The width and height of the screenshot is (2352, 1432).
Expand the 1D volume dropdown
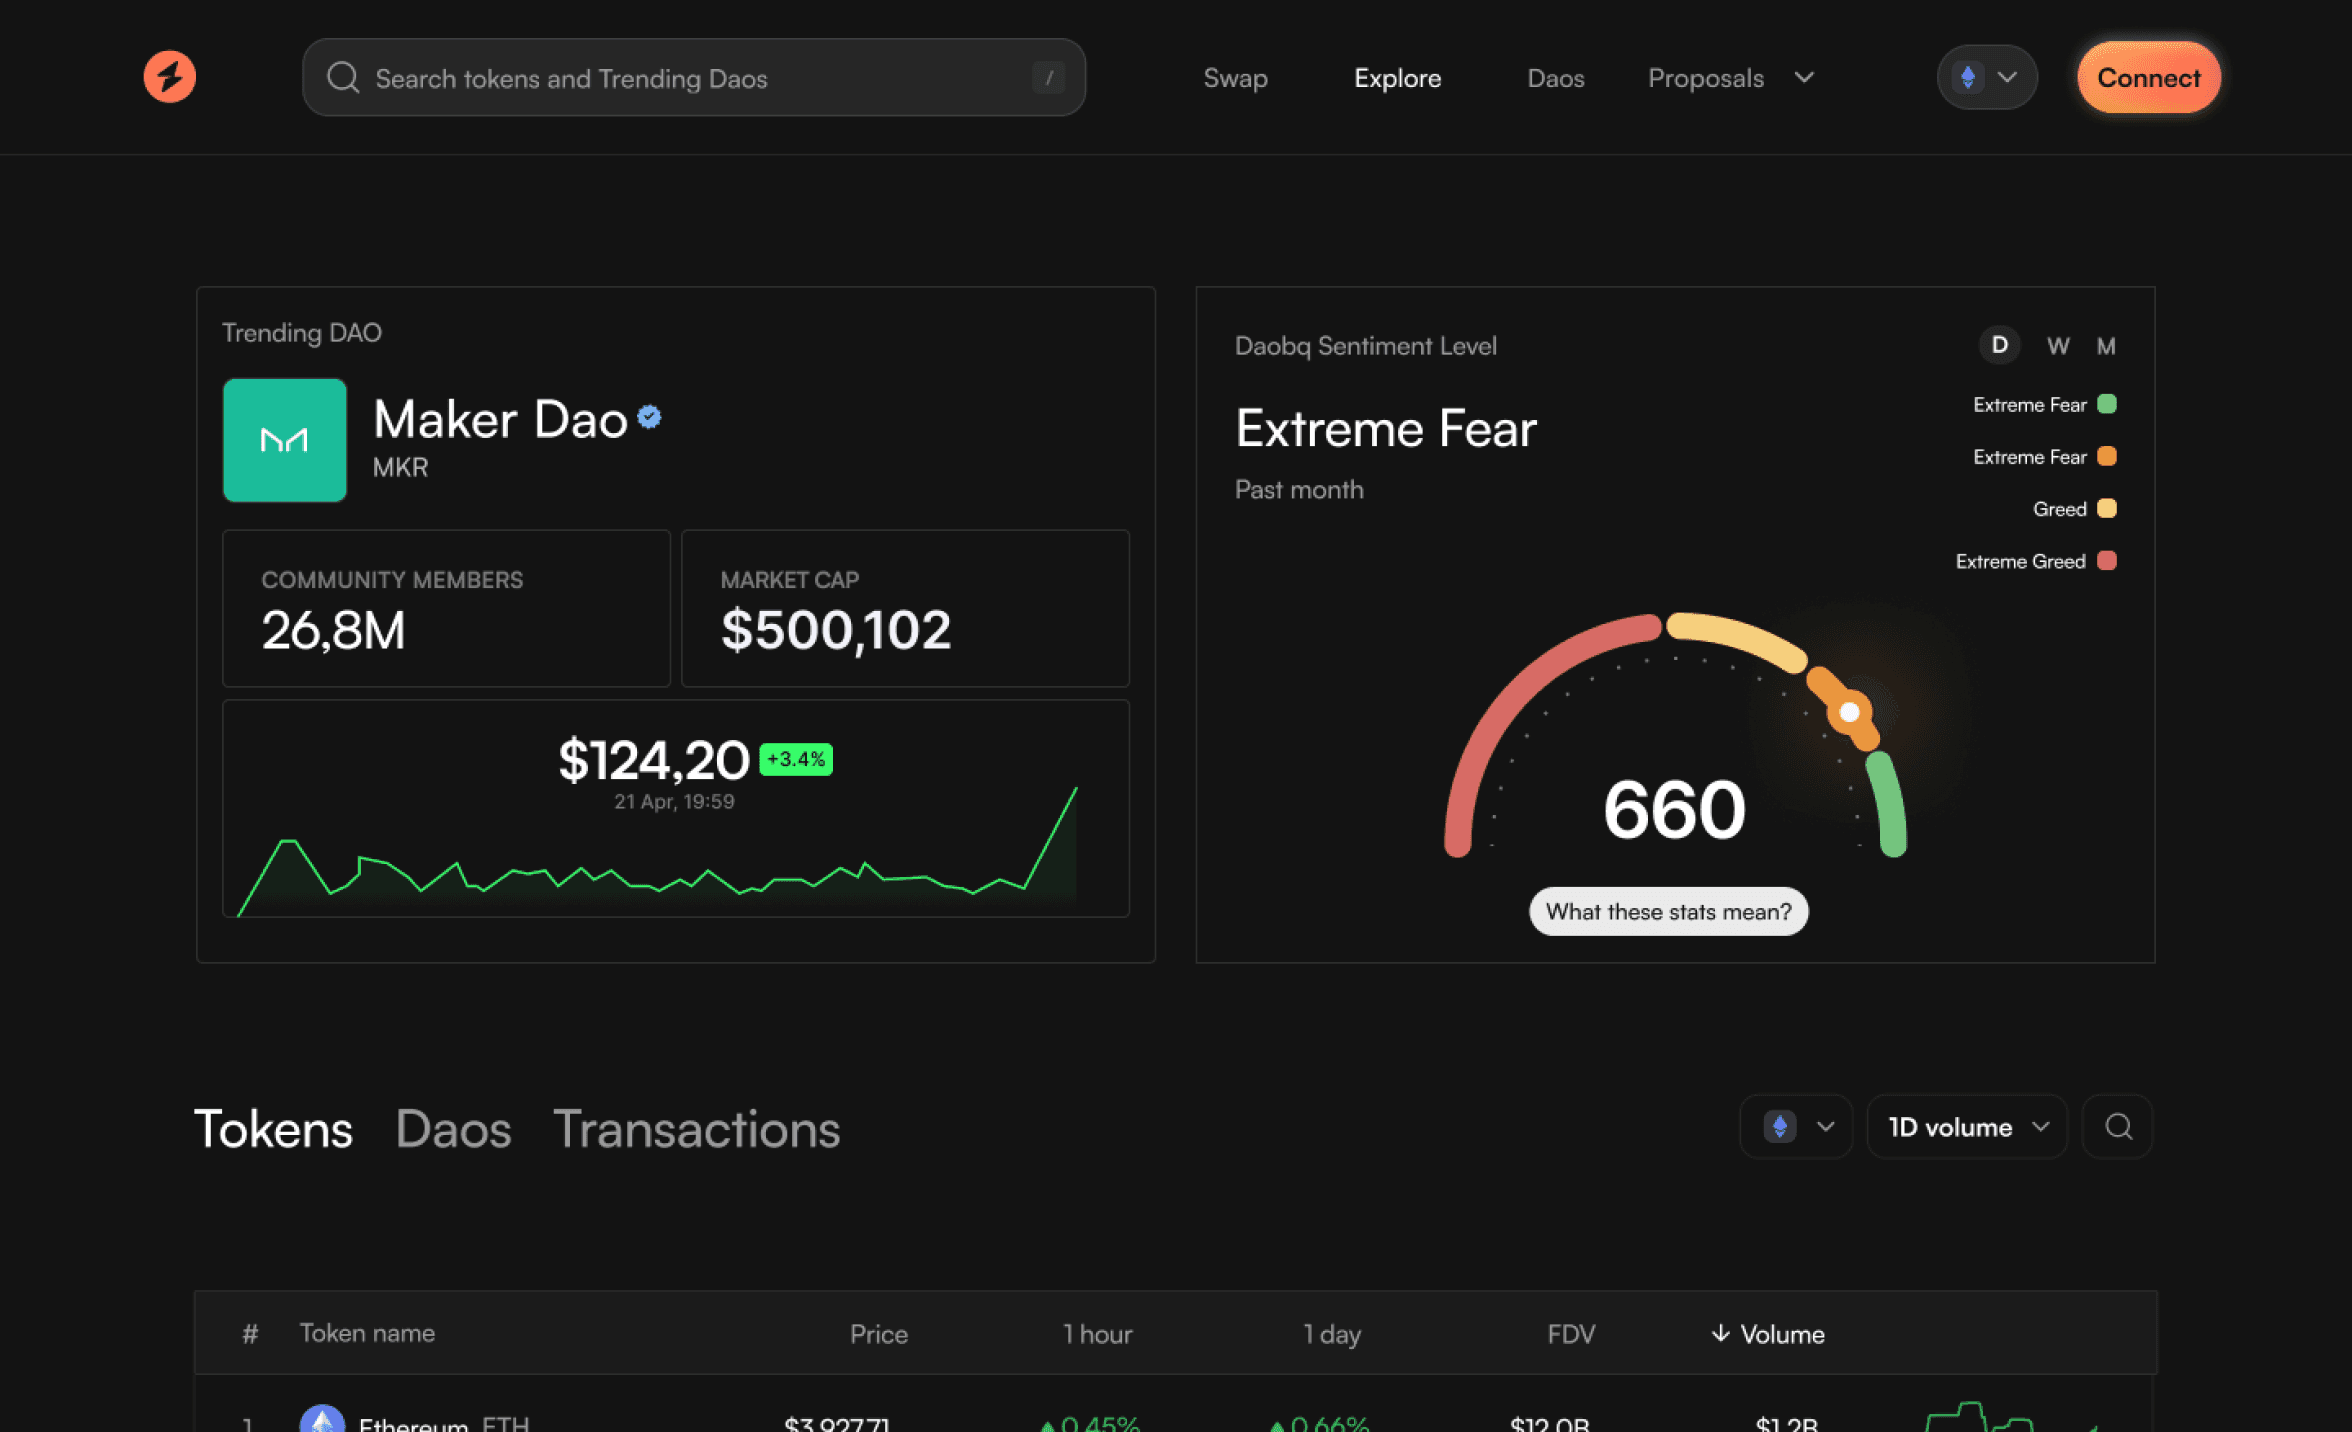pos(1966,1127)
